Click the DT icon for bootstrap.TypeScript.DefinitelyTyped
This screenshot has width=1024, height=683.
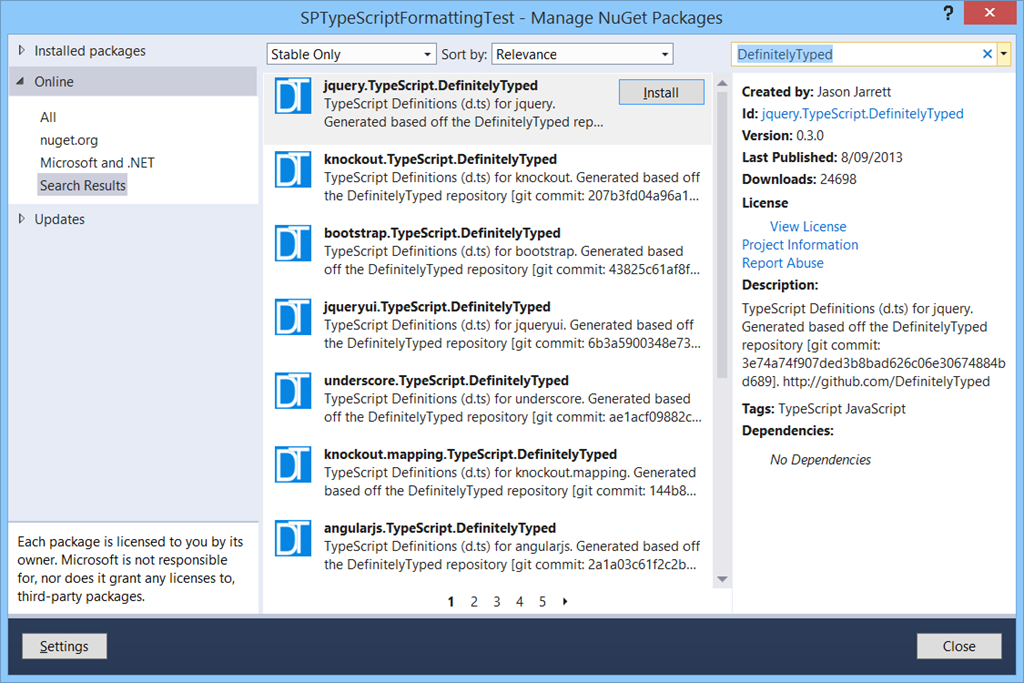pyautogui.click(x=293, y=244)
